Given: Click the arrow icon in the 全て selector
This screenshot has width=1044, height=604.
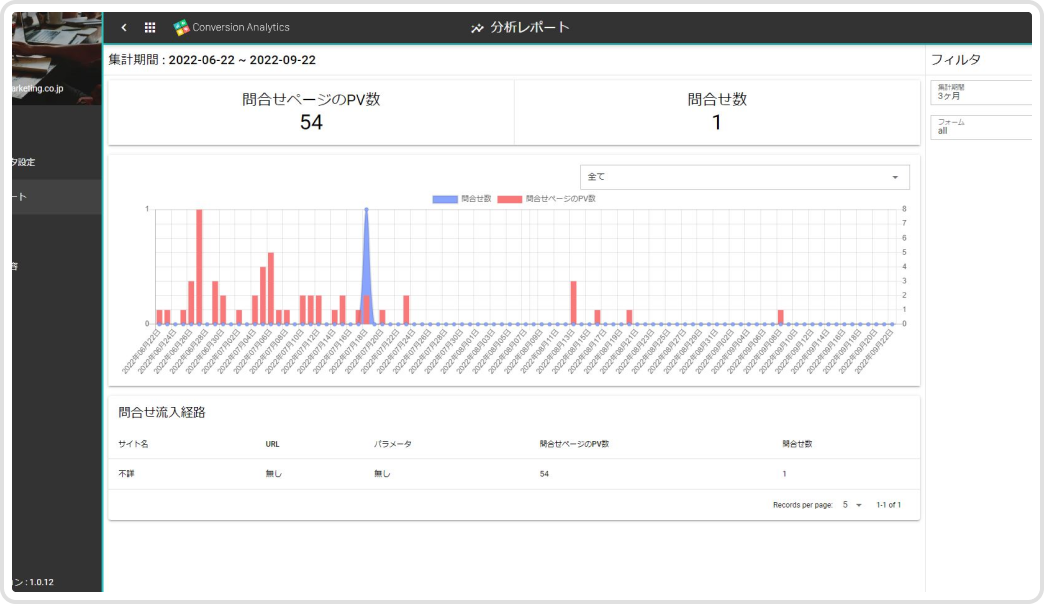Looking at the screenshot, I should click(894, 177).
